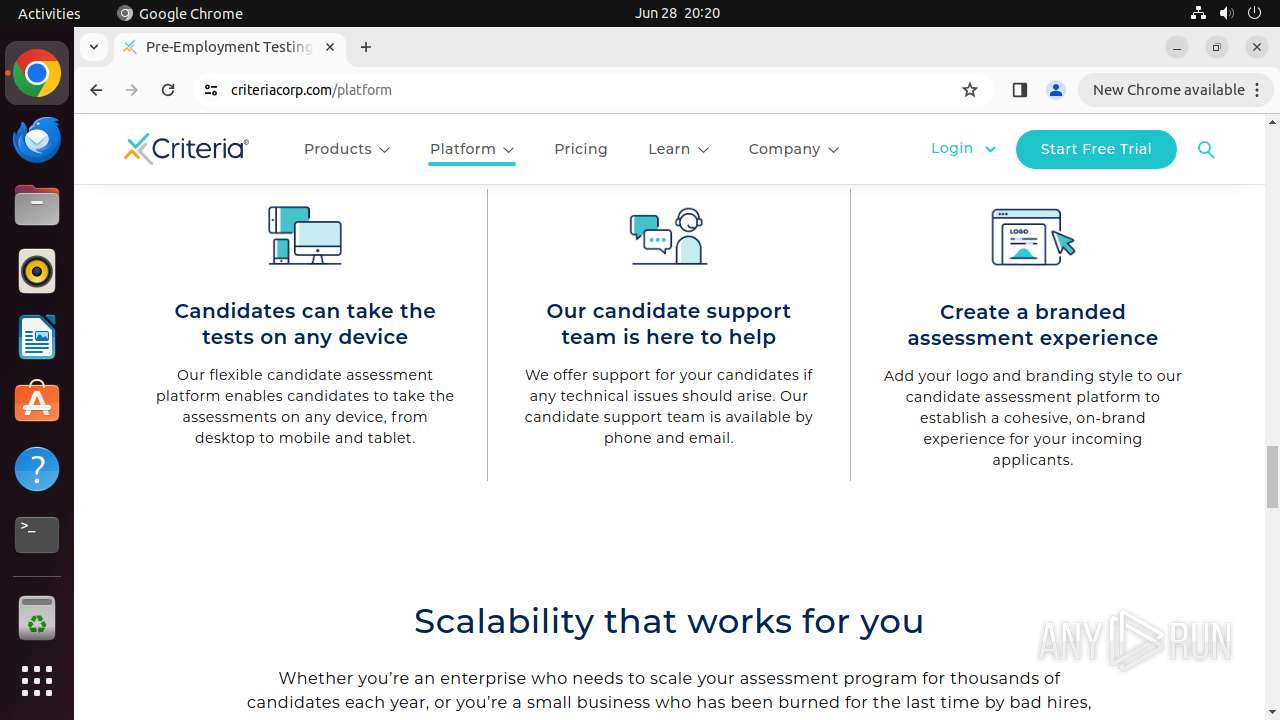The width and height of the screenshot is (1280, 720).
Task: Open Terminal from the dock
Action: (x=37, y=535)
